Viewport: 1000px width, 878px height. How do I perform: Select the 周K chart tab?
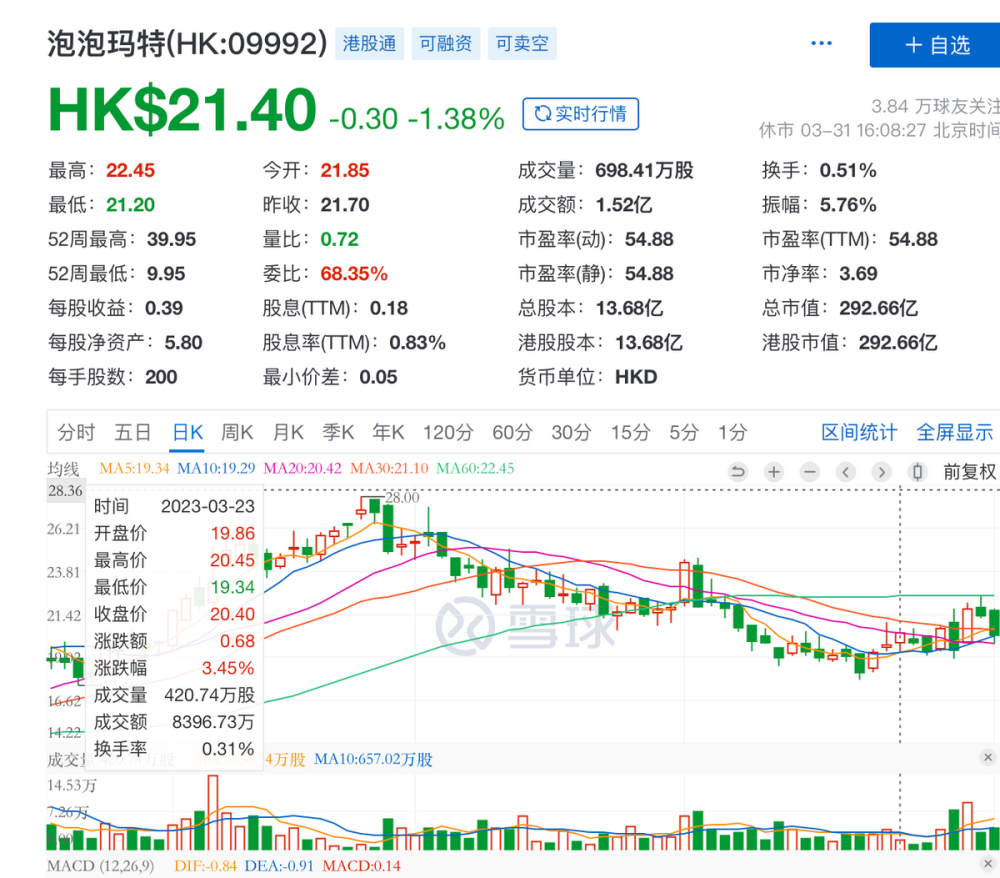tap(237, 432)
